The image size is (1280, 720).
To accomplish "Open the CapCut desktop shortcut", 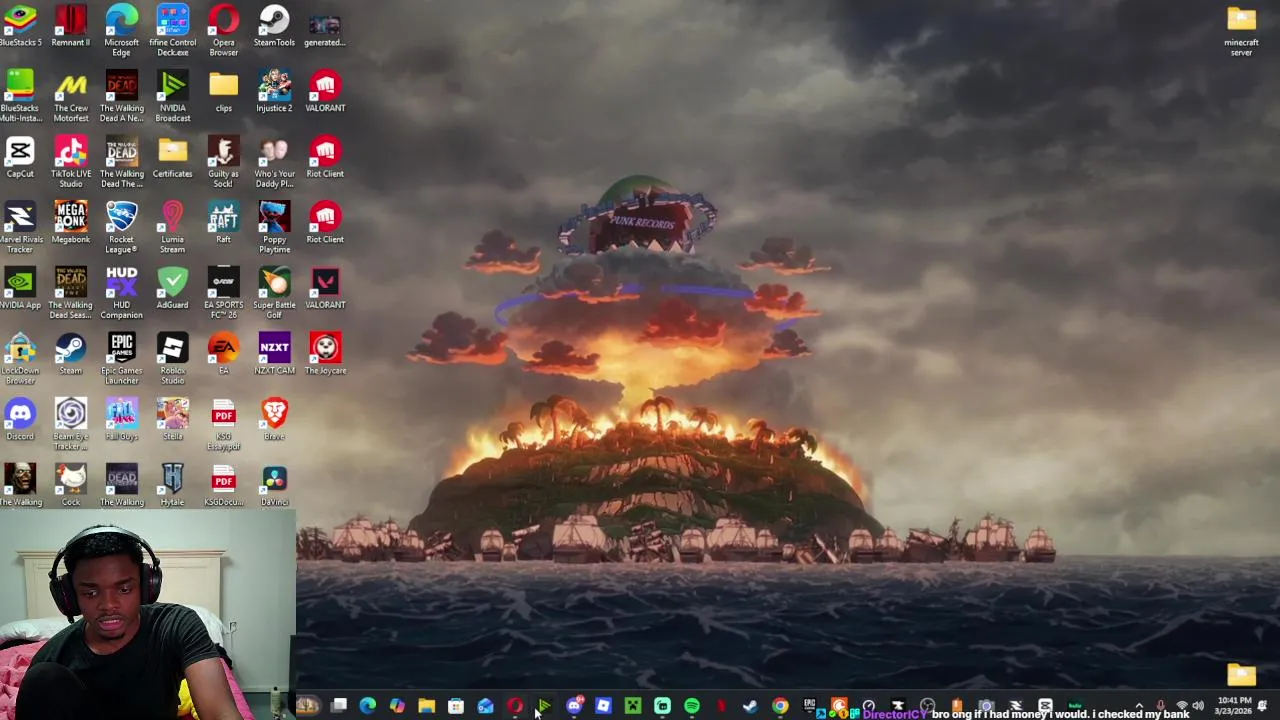I will (20, 158).
